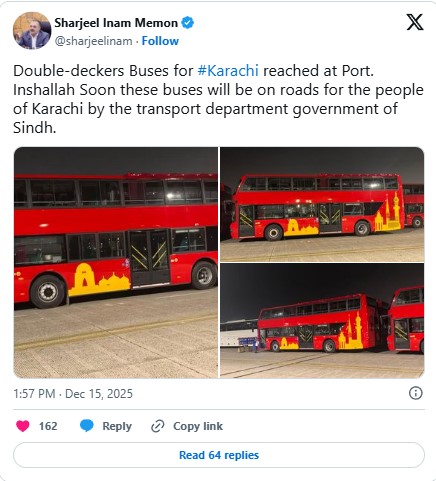
Task: Open the X logo icon
Action: pyautogui.click(x=415, y=22)
